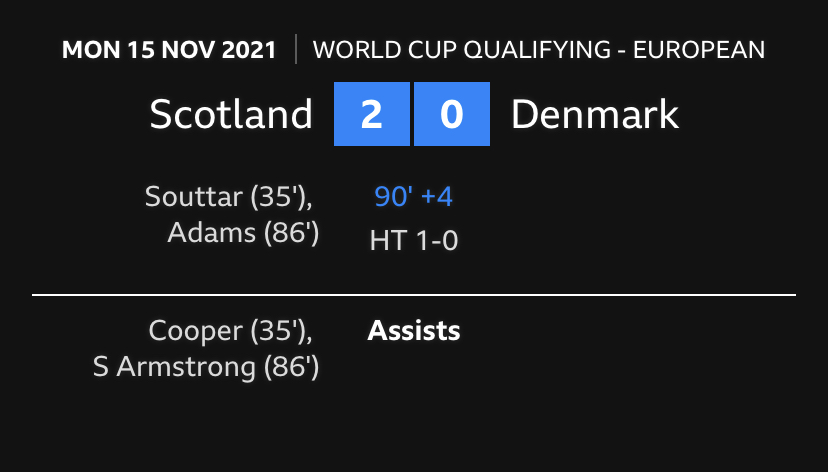The width and height of the screenshot is (828, 472).
Task: Click the match date MON 15 NOV 2021
Action: click(169, 50)
